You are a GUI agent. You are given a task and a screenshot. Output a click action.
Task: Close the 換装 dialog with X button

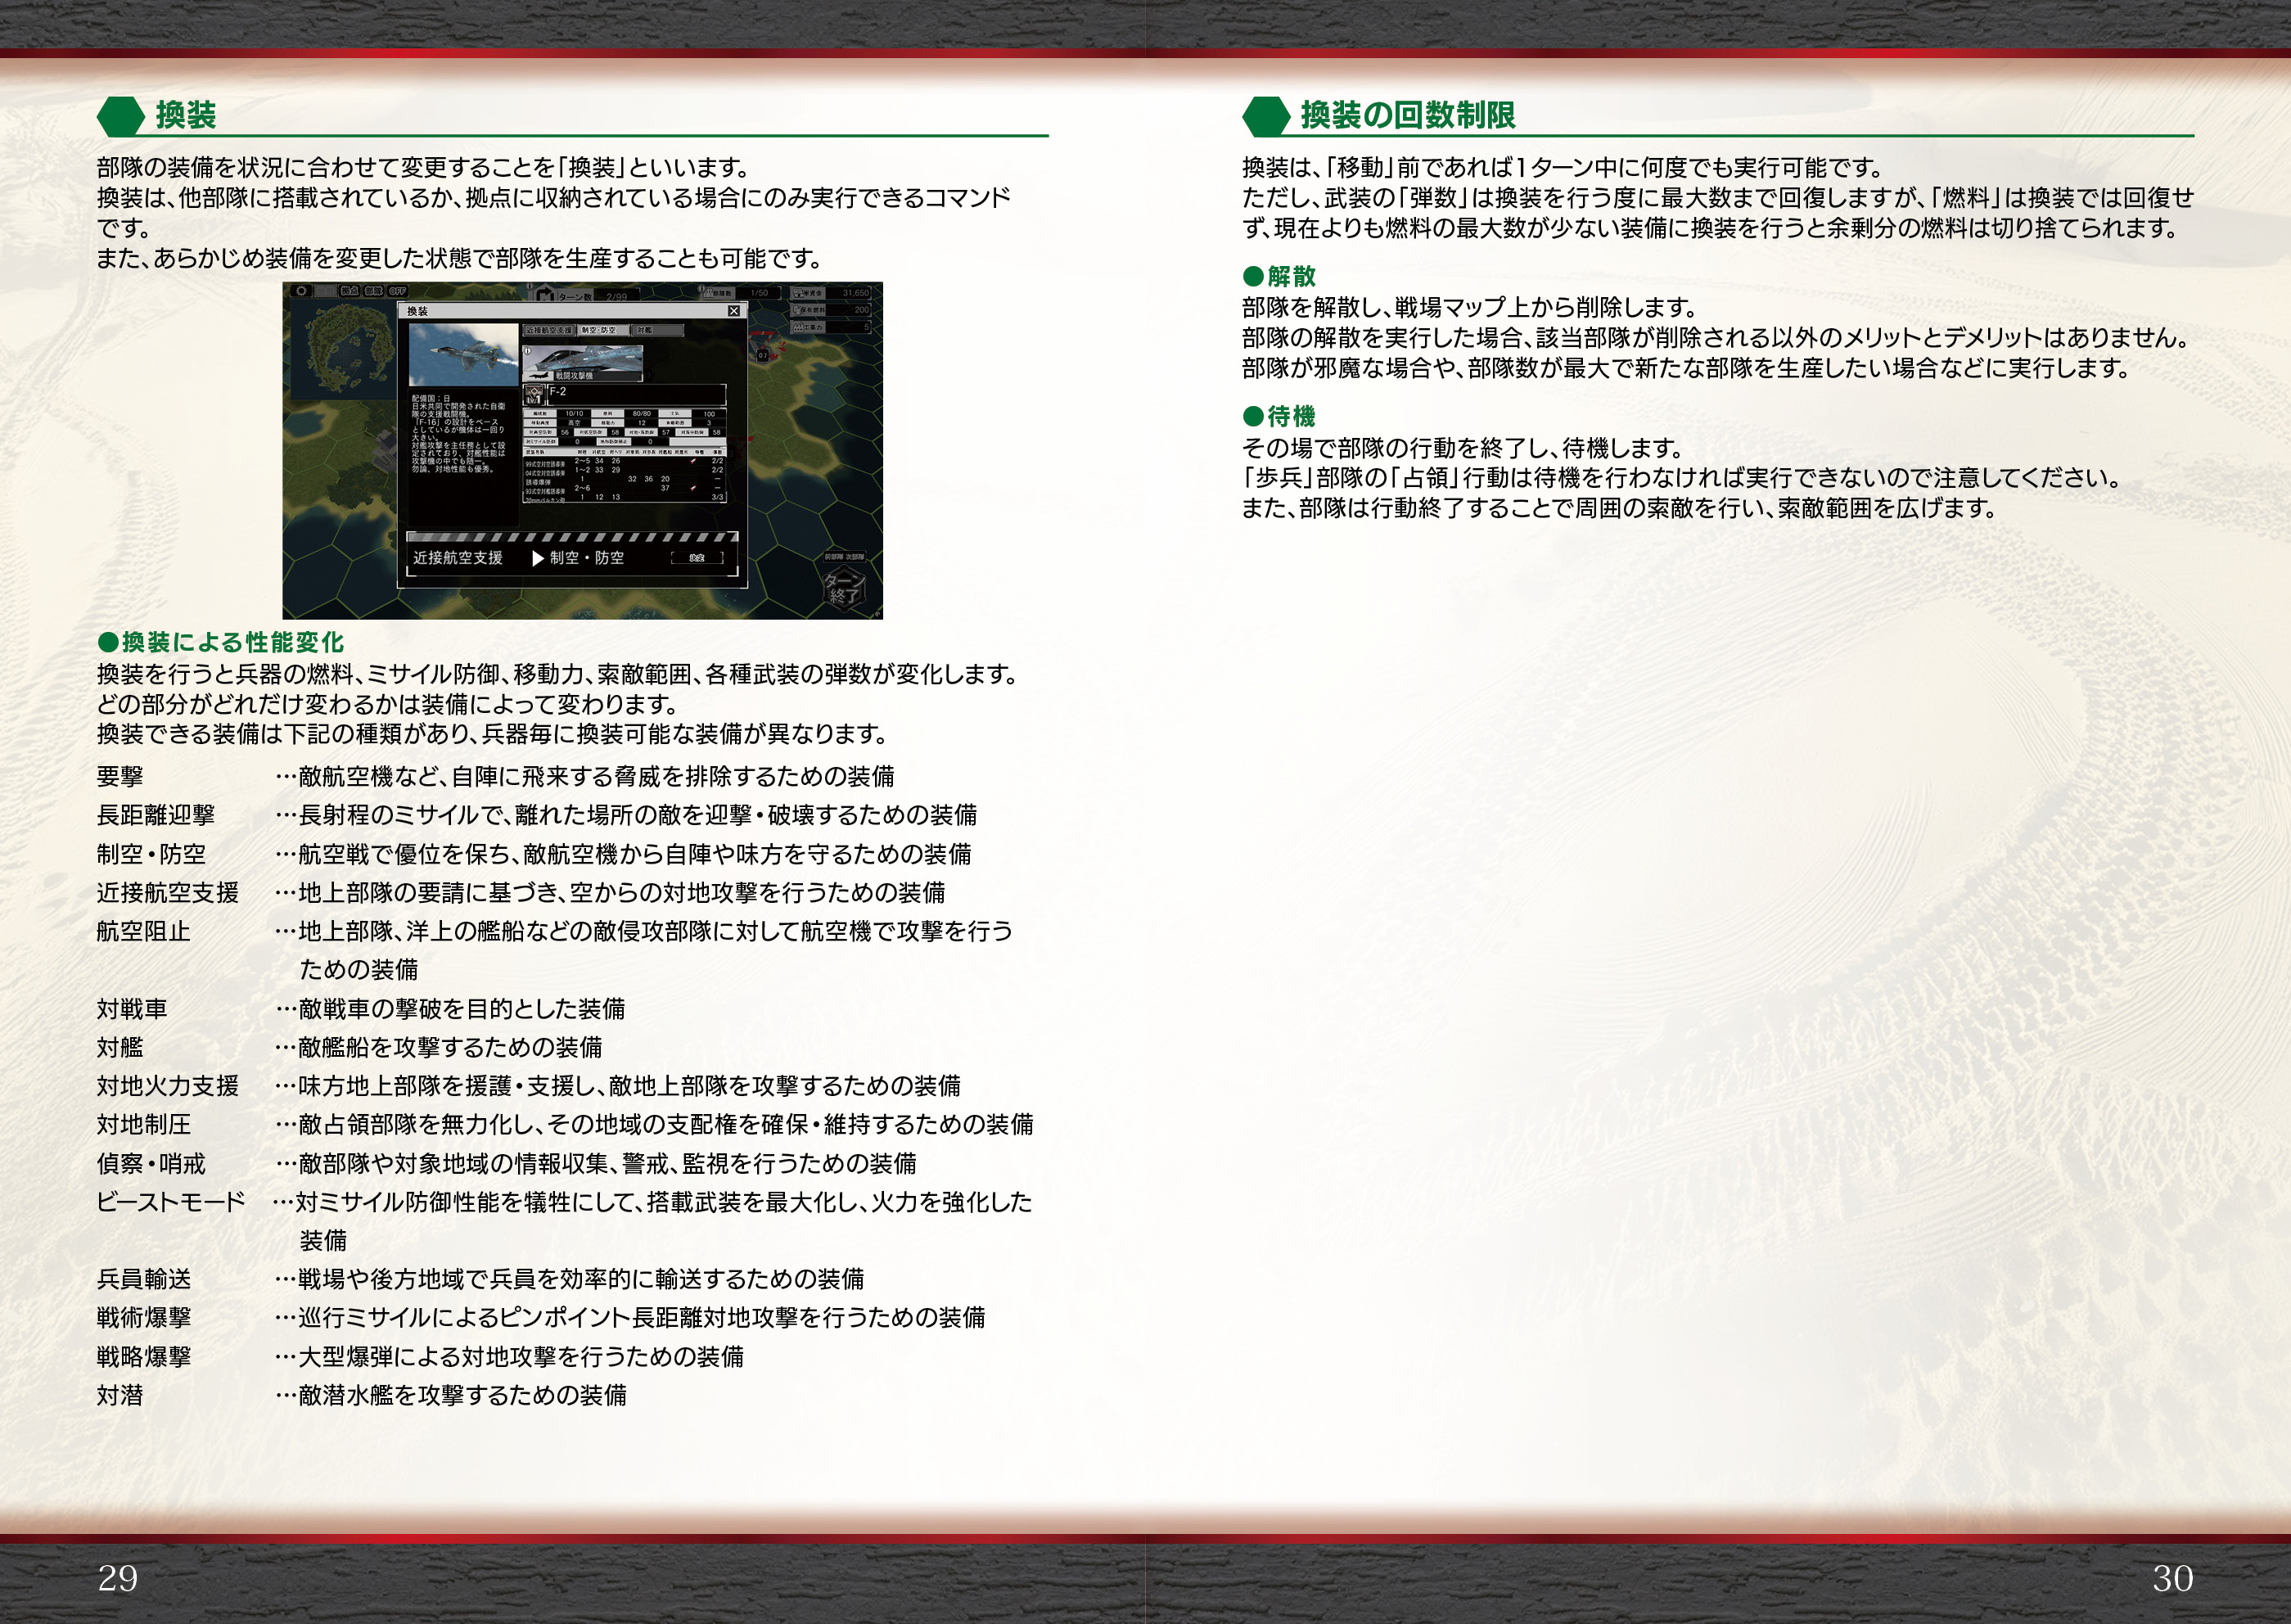pos(734,311)
